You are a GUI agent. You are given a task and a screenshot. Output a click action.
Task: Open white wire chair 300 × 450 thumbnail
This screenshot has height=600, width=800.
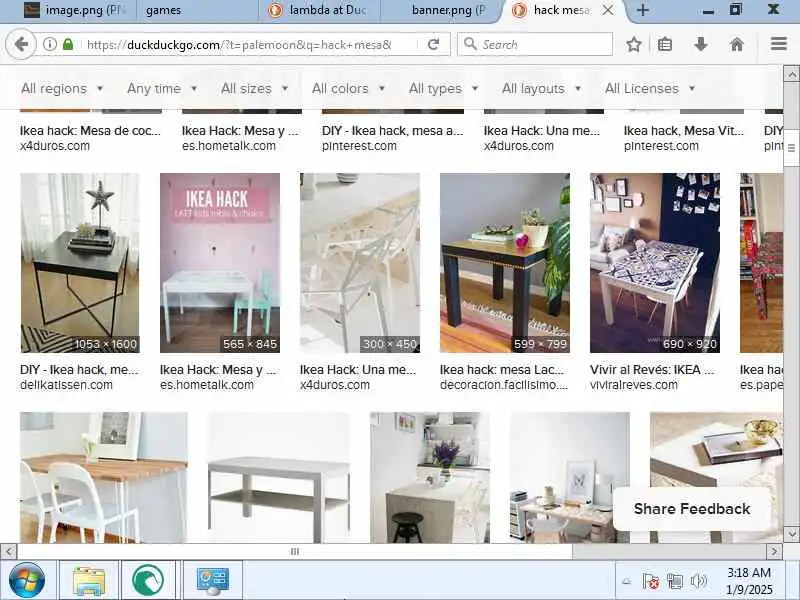360,263
